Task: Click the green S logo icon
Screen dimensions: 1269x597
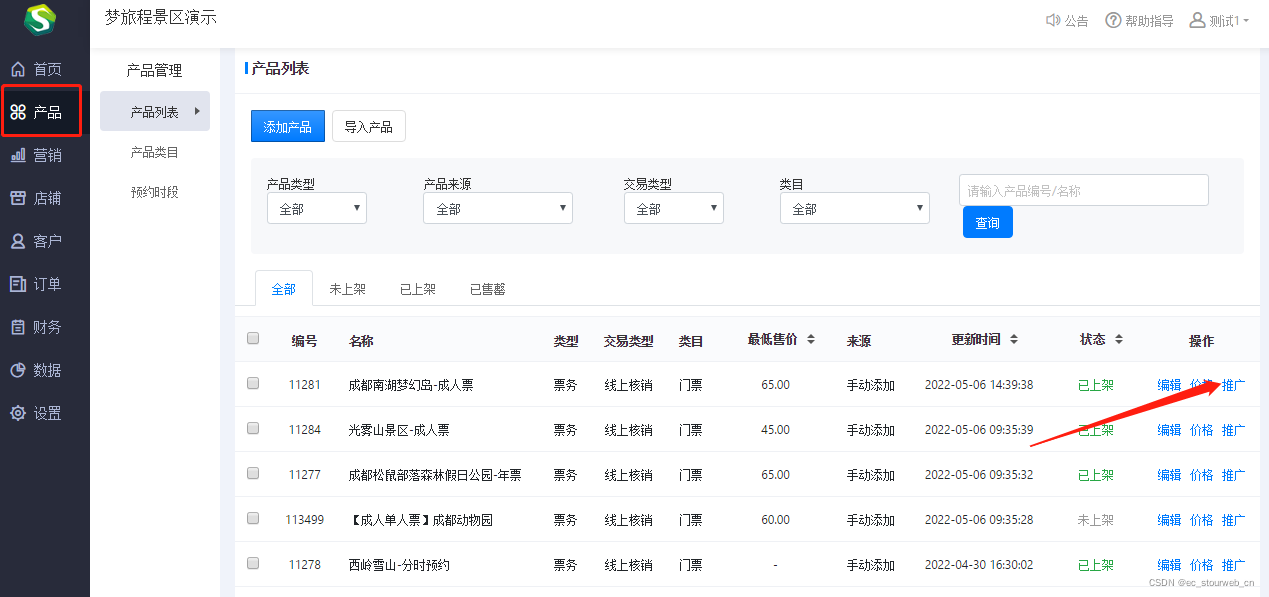Action: 41,20
